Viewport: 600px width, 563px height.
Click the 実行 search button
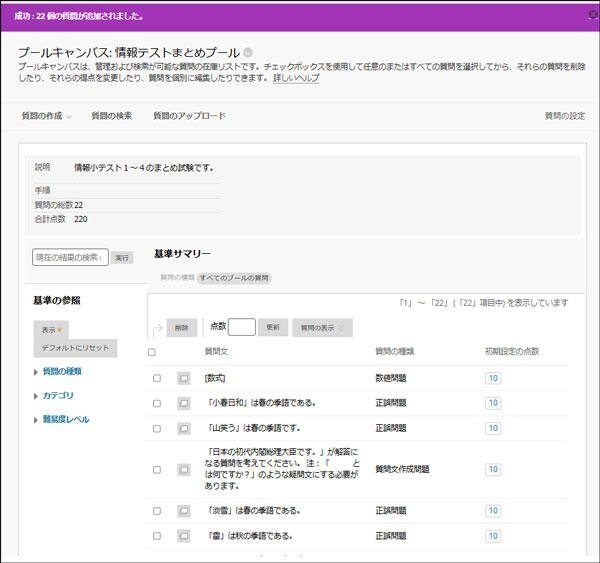point(122,258)
